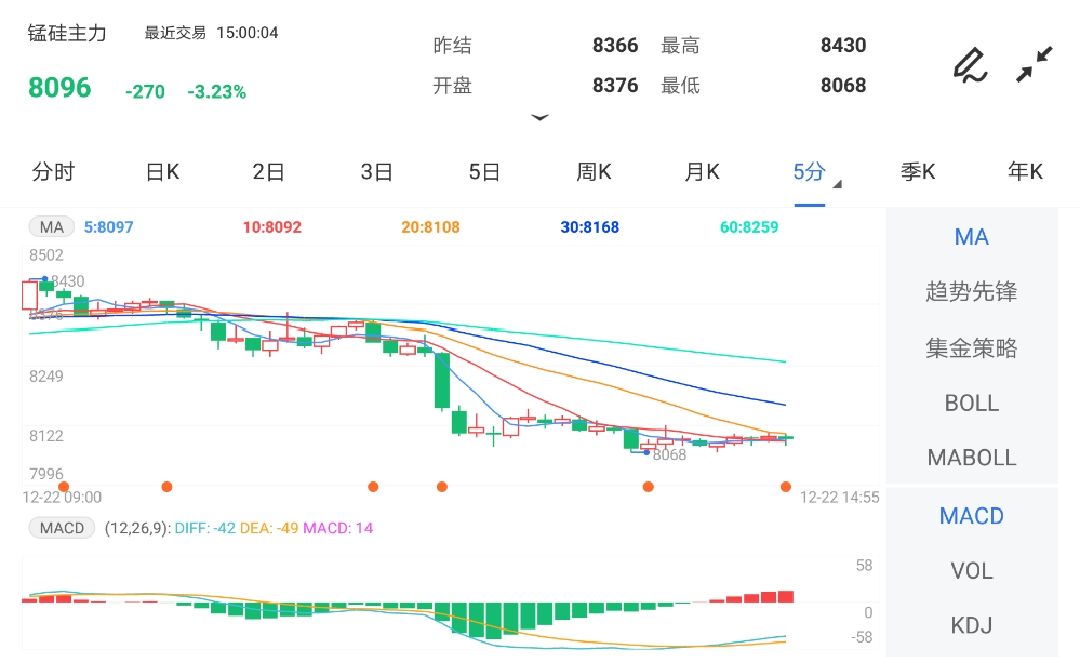The width and height of the screenshot is (1080, 657).
Task: Select the 5分 chart tab
Action: [809, 171]
